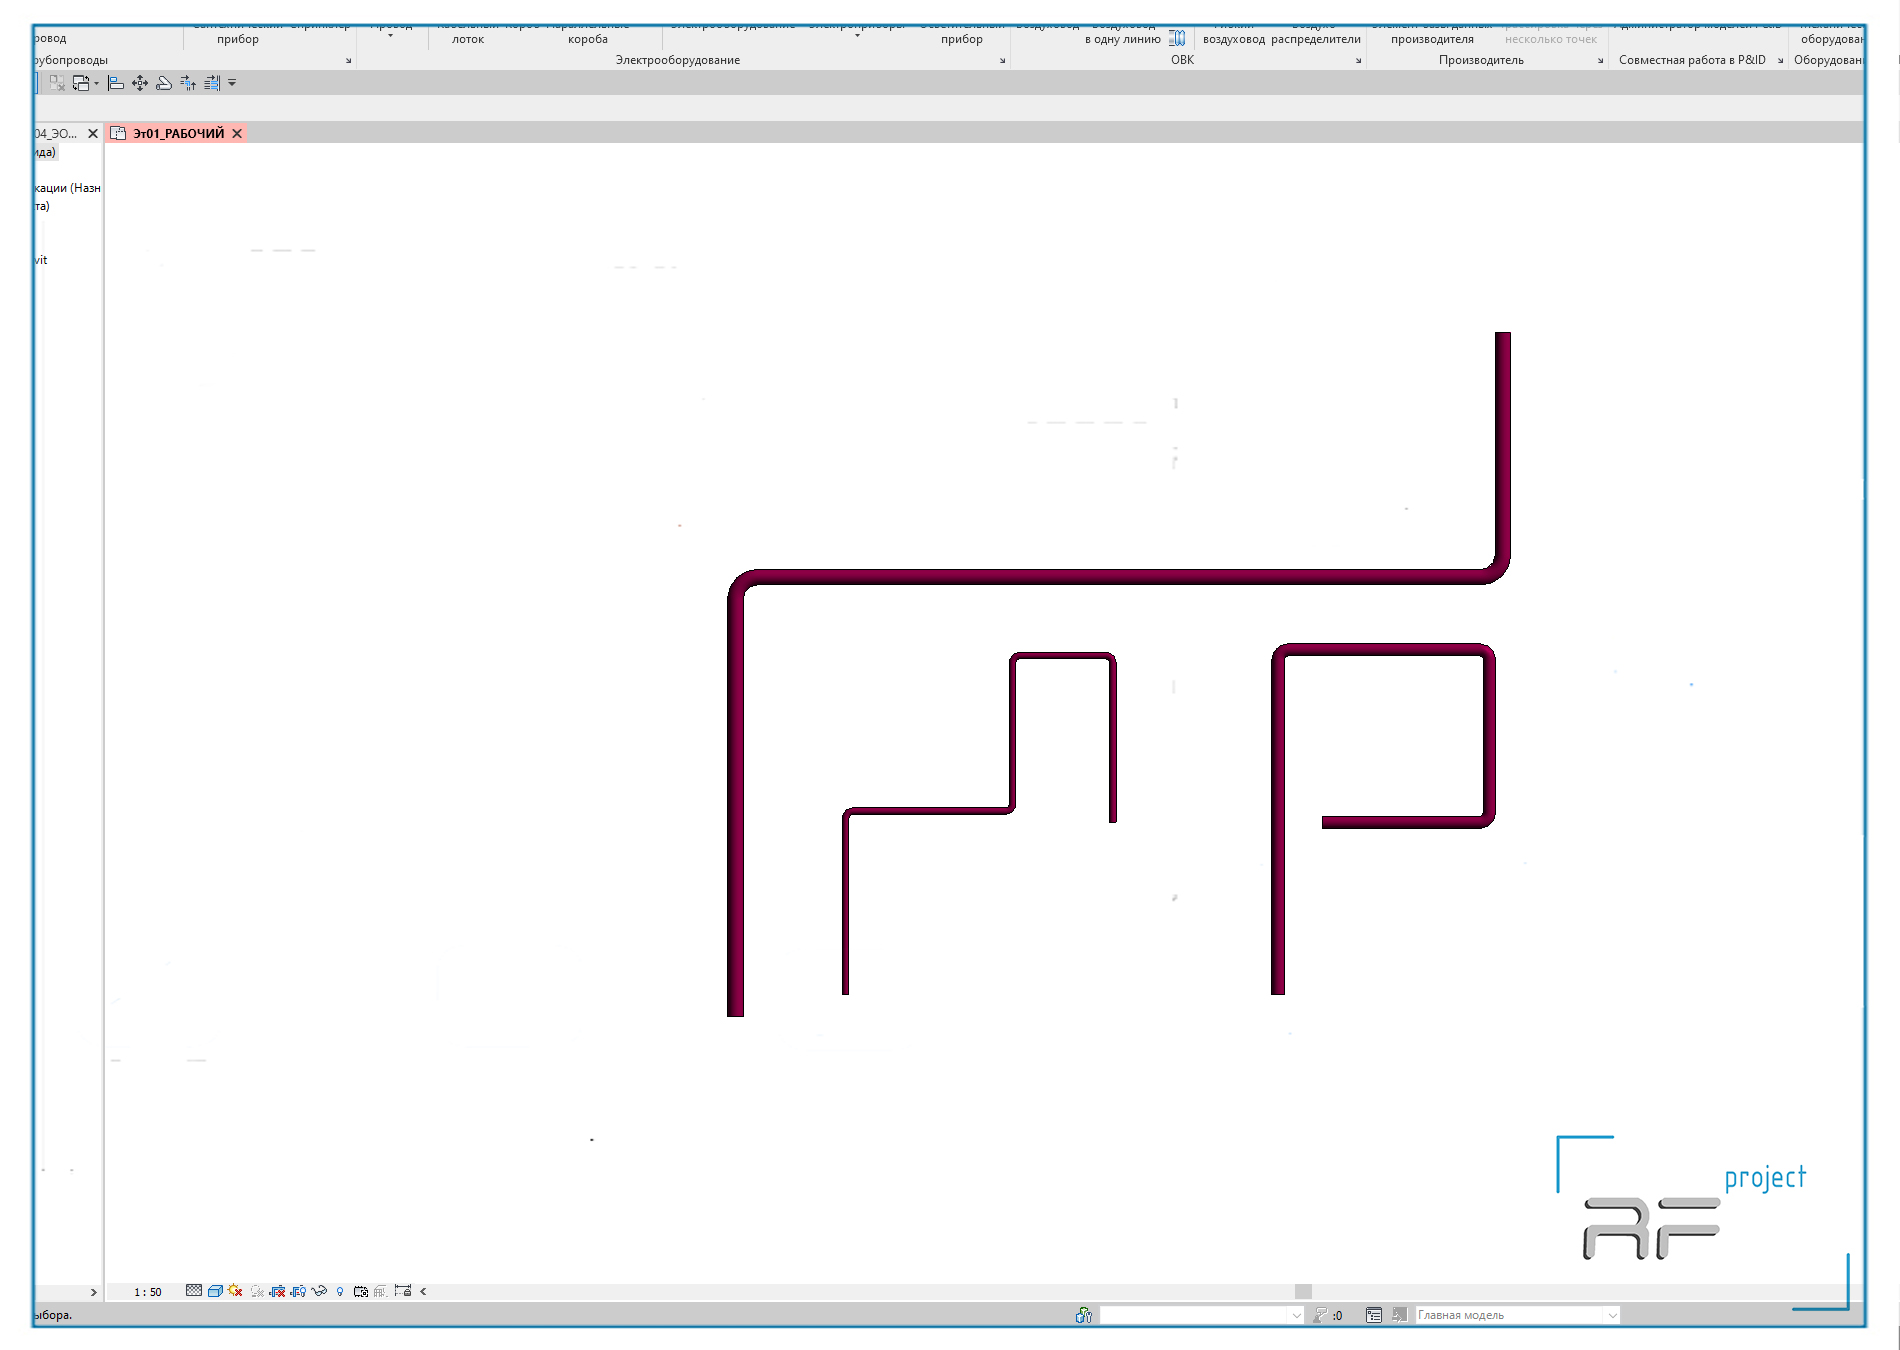Open the Detail Level control

click(x=194, y=1291)
